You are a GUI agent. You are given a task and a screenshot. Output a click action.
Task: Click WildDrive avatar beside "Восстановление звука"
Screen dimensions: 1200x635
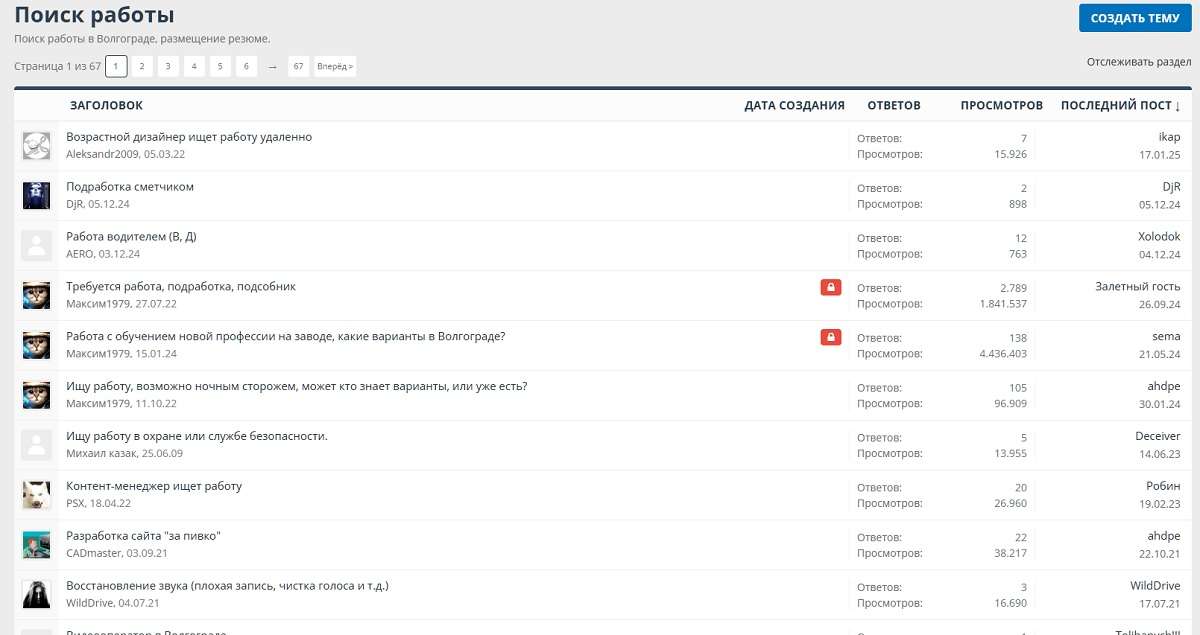coord(37,595)
